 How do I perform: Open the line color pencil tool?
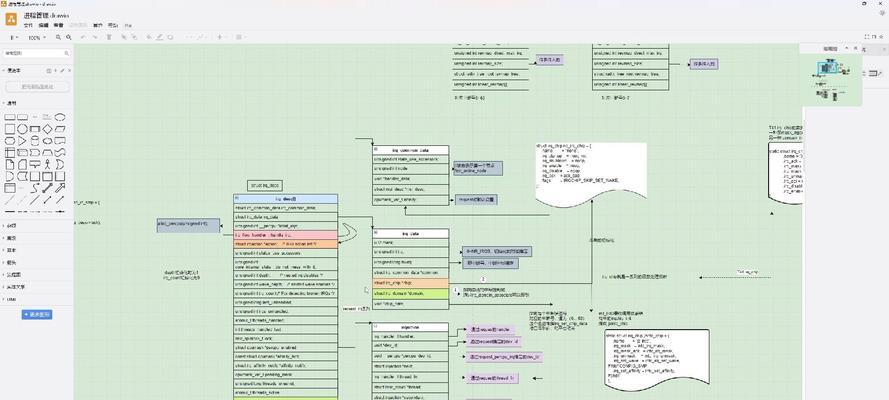point(159,37)
